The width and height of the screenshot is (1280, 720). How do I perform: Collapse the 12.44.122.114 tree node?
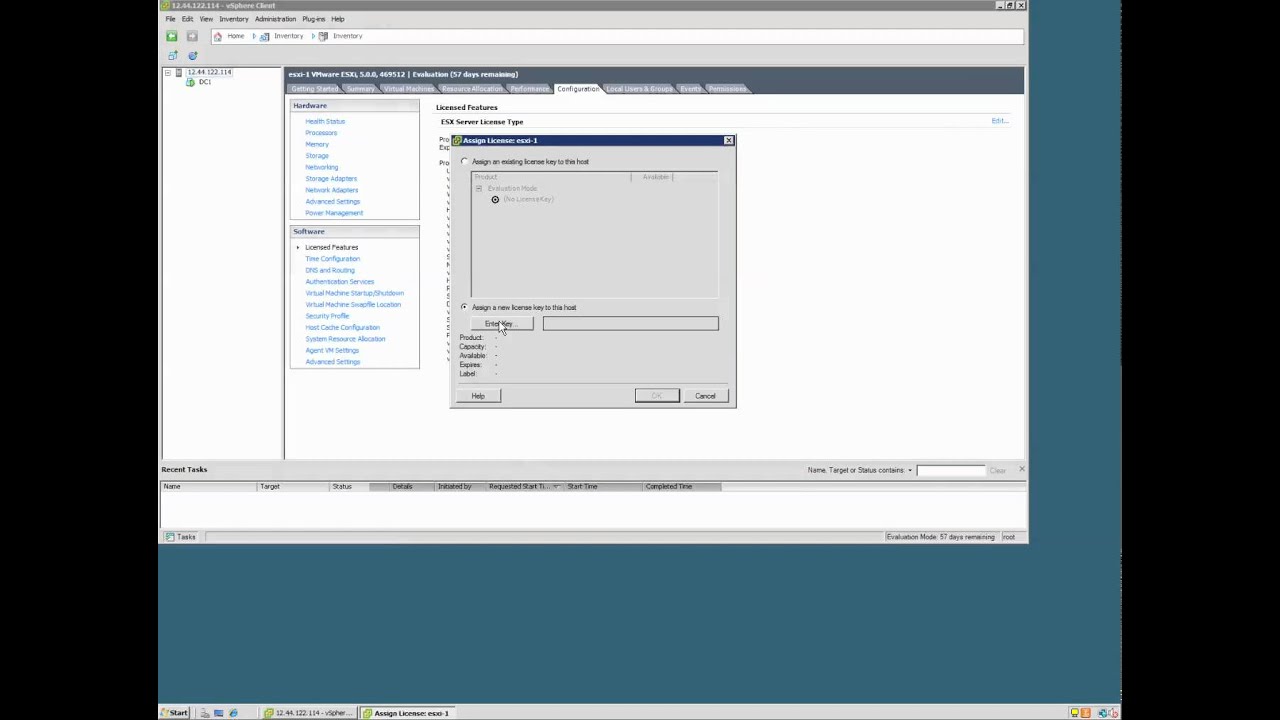(x=167, y=72)
